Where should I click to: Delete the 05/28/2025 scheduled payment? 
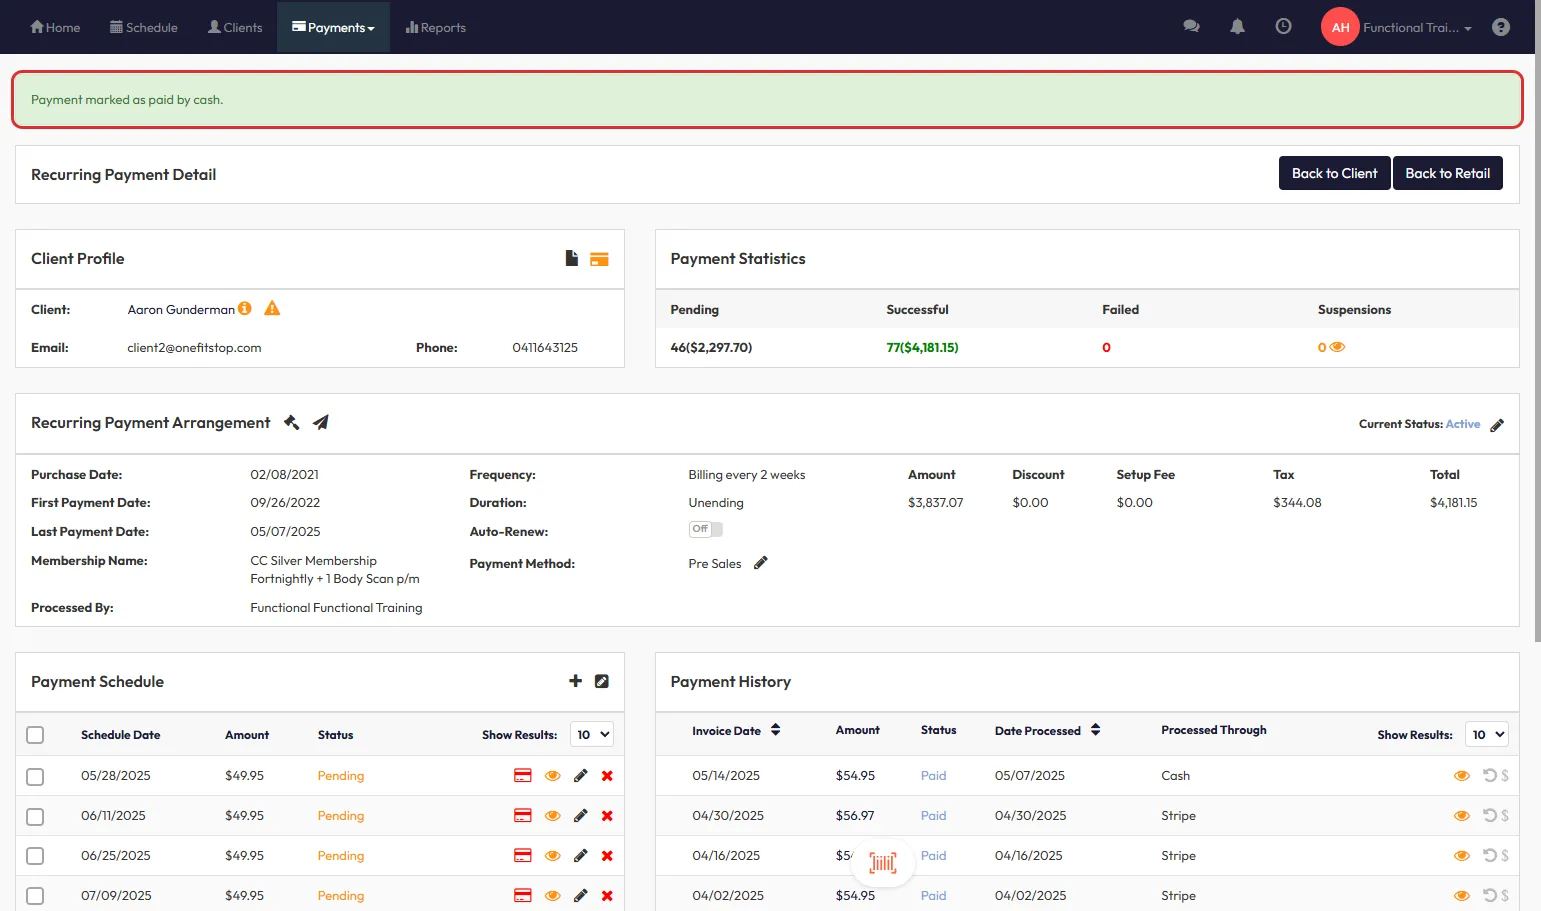(x=607, y=776)
